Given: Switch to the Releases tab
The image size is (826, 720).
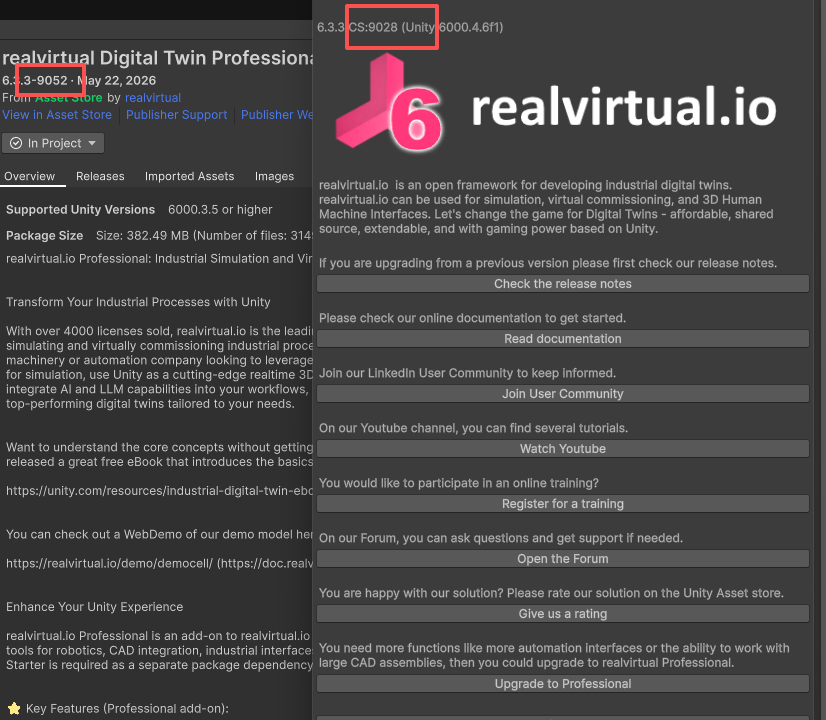Looking at the screenshot, I should click(x=100, y=176).
